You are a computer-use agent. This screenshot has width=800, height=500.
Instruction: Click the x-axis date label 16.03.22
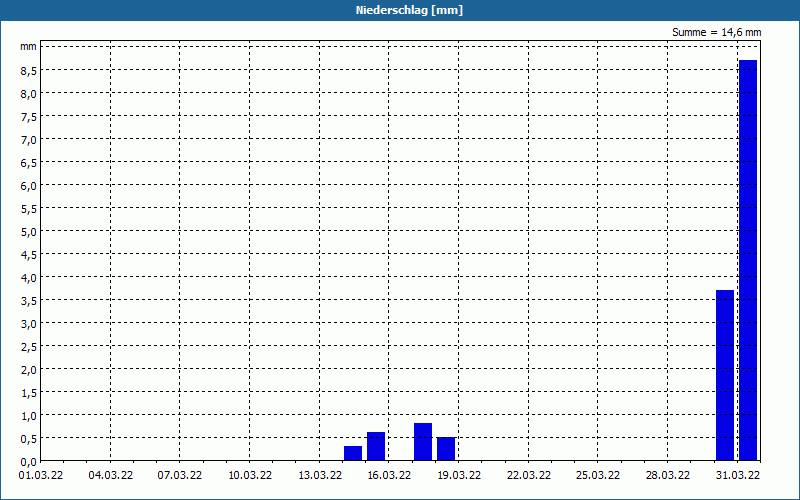(x=389, y=475)
